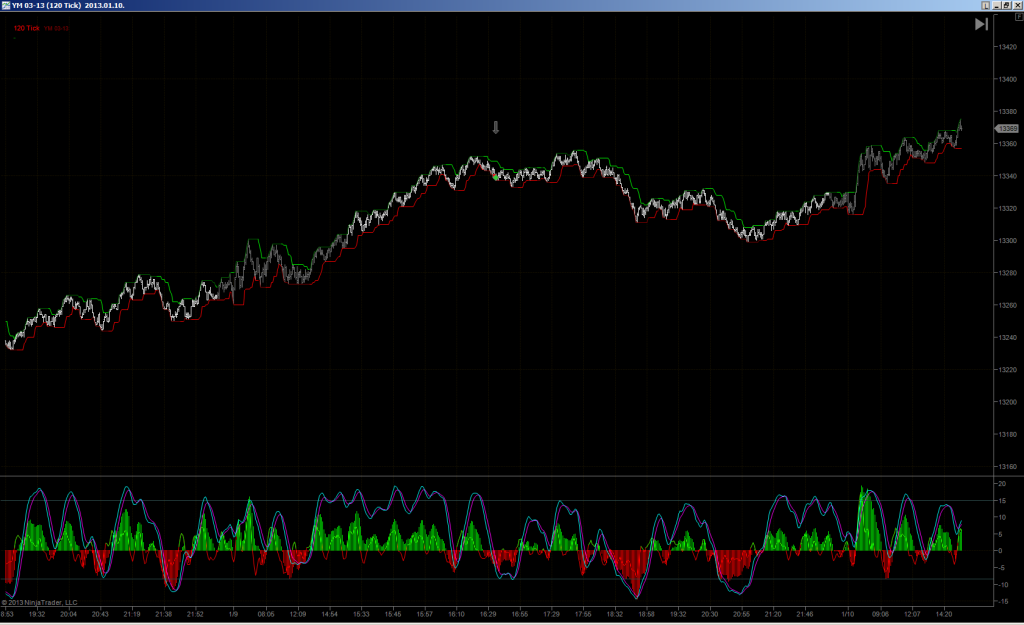This screenshot has width=1024, height=625.
Task: Click the 13340 price axis label
Action: (x=1008, y=176)
